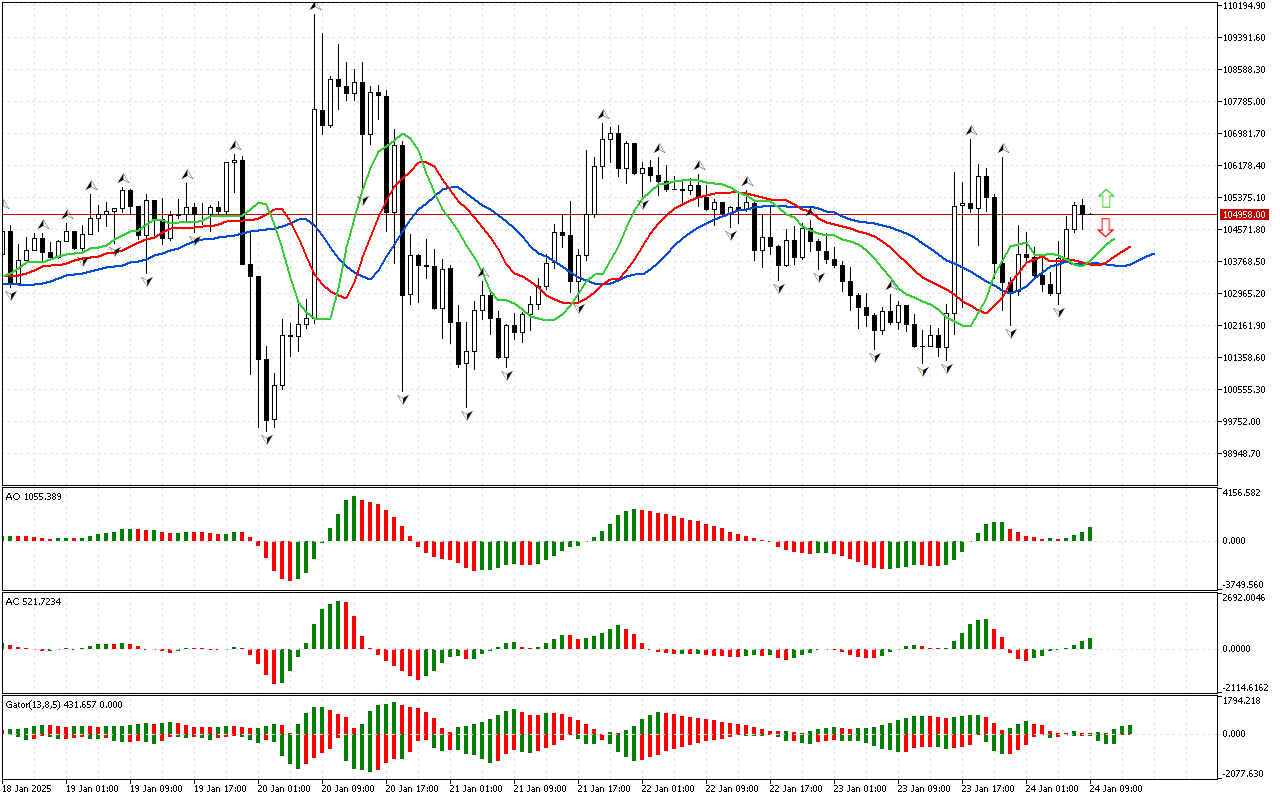Screen dimensions: 1280x800
Task: Click the 24 Jan 01:00 time label
Action: tap(1051, 789)
